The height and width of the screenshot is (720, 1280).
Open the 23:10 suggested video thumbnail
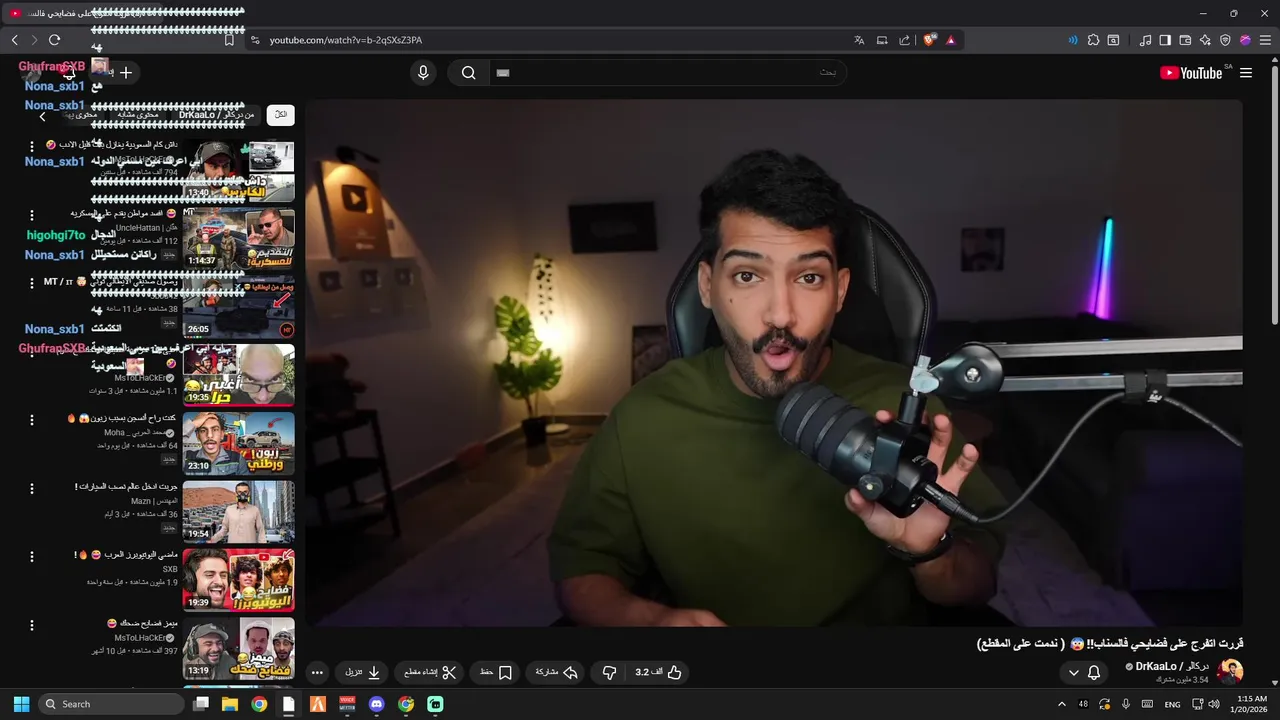(239, 443)
